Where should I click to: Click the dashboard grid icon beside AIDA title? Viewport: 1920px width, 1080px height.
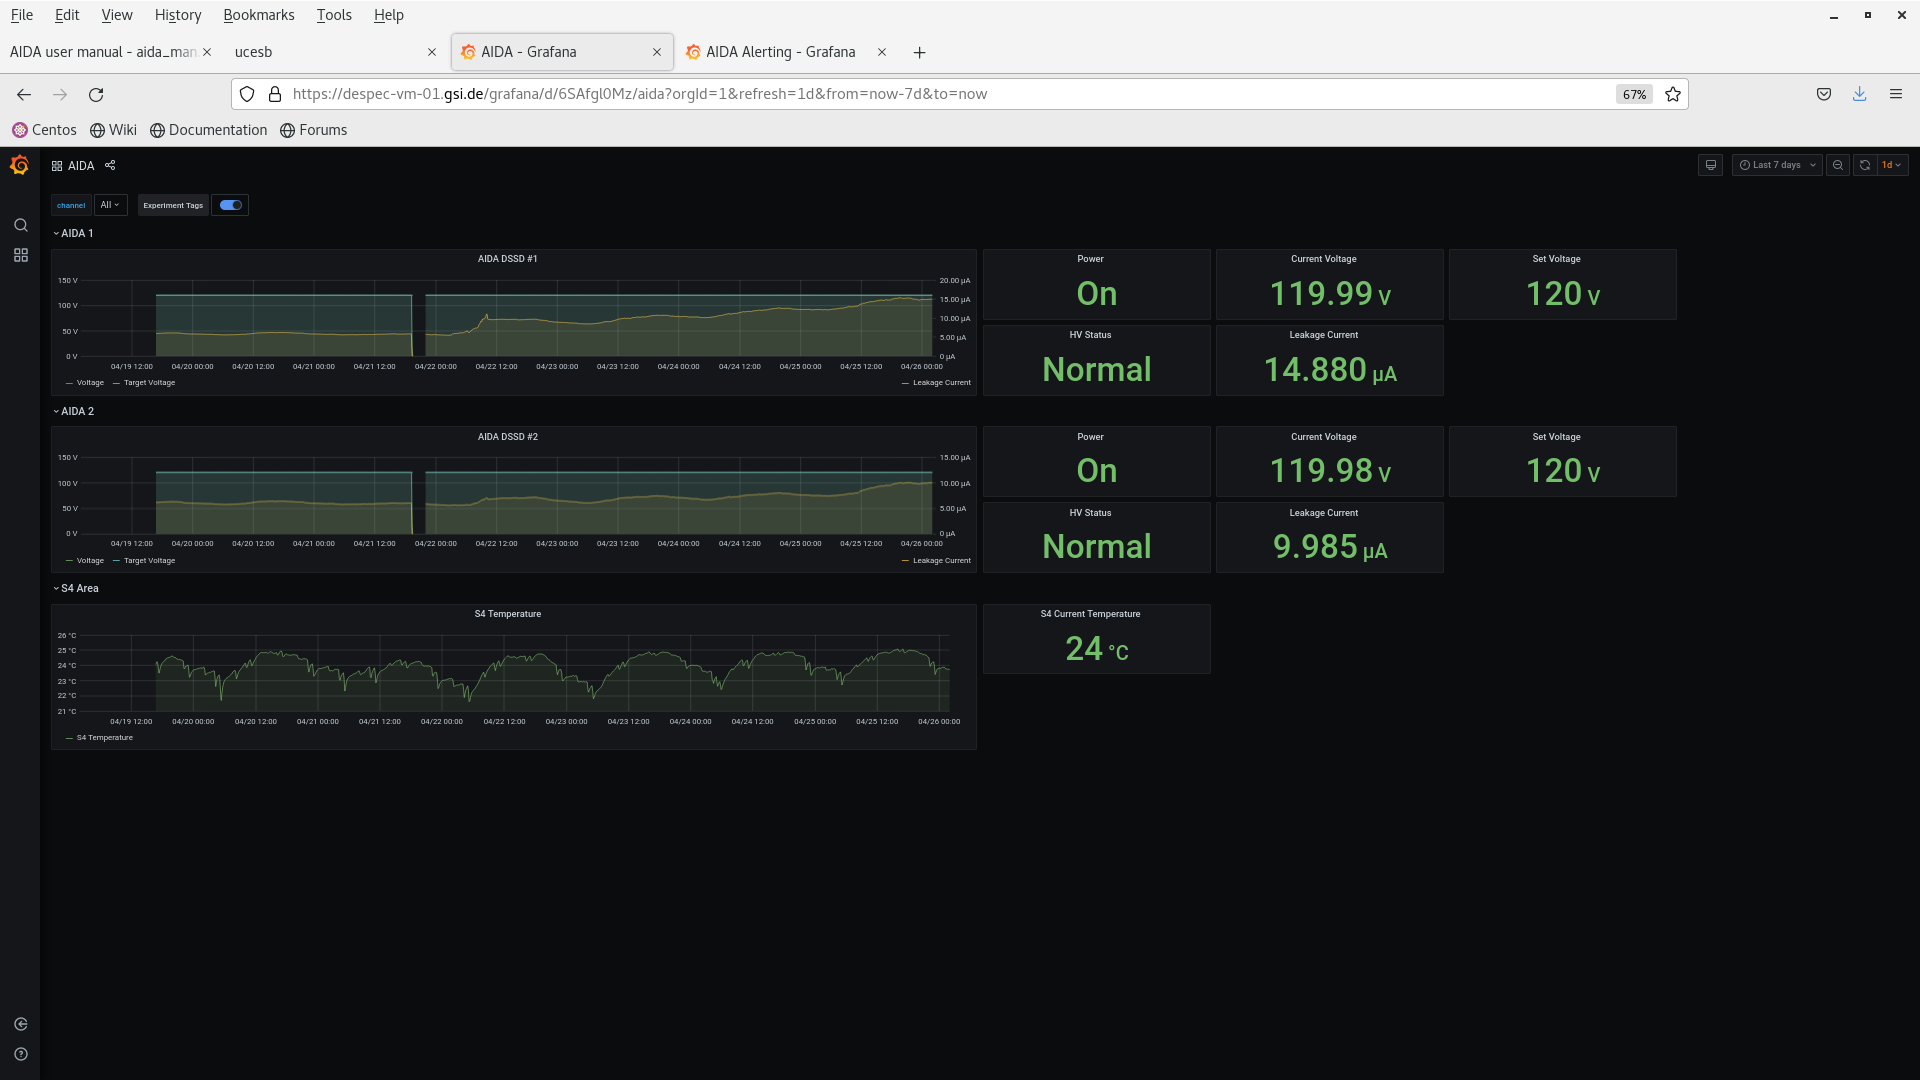(x=57, y=166)
